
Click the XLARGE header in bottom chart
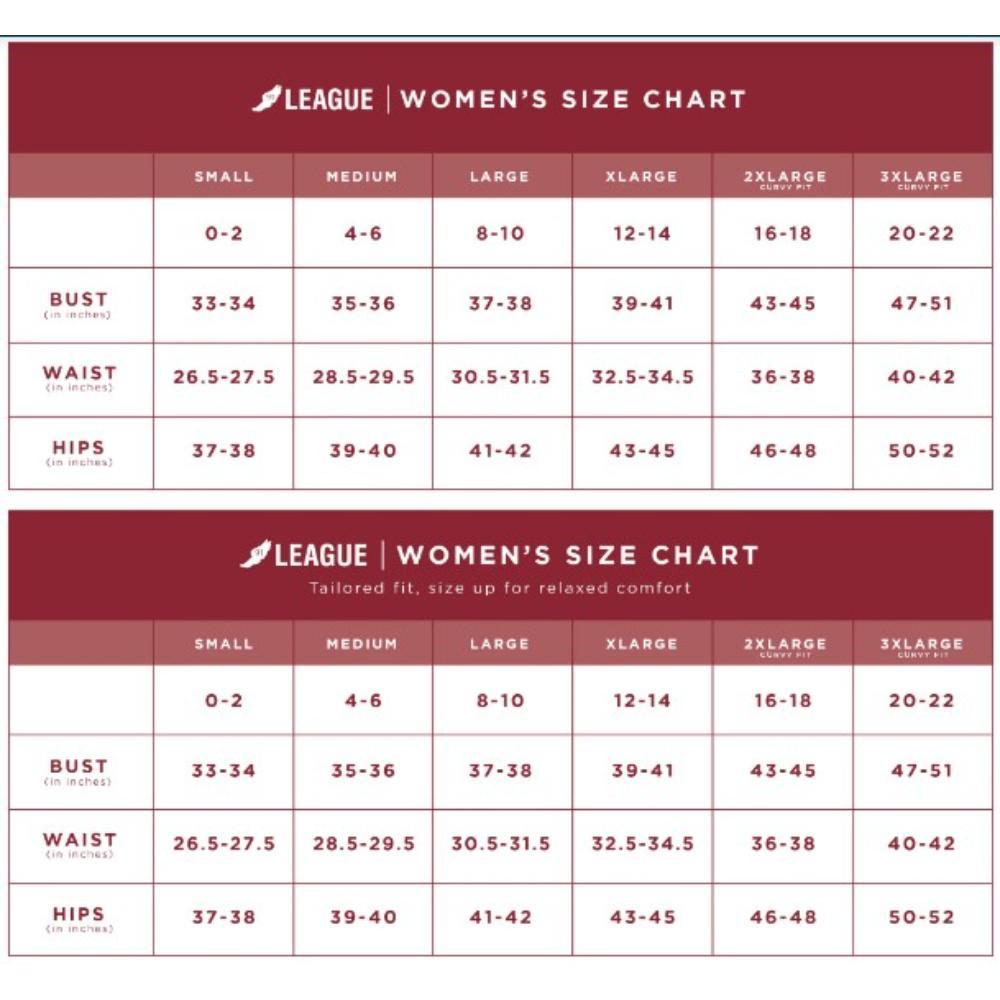point(642,644)
